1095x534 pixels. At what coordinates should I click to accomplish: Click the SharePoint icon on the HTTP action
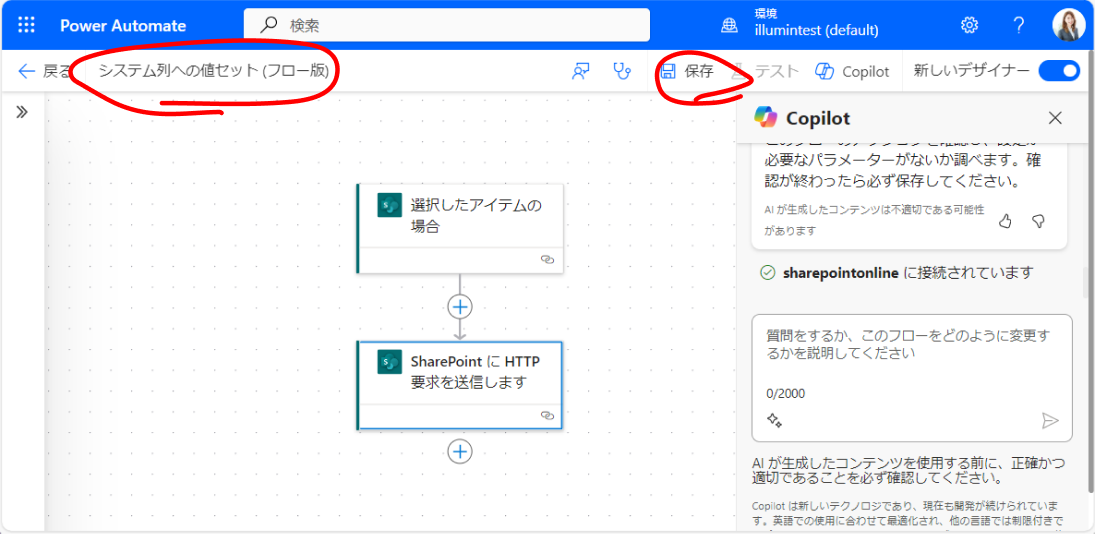click(389, 362)
